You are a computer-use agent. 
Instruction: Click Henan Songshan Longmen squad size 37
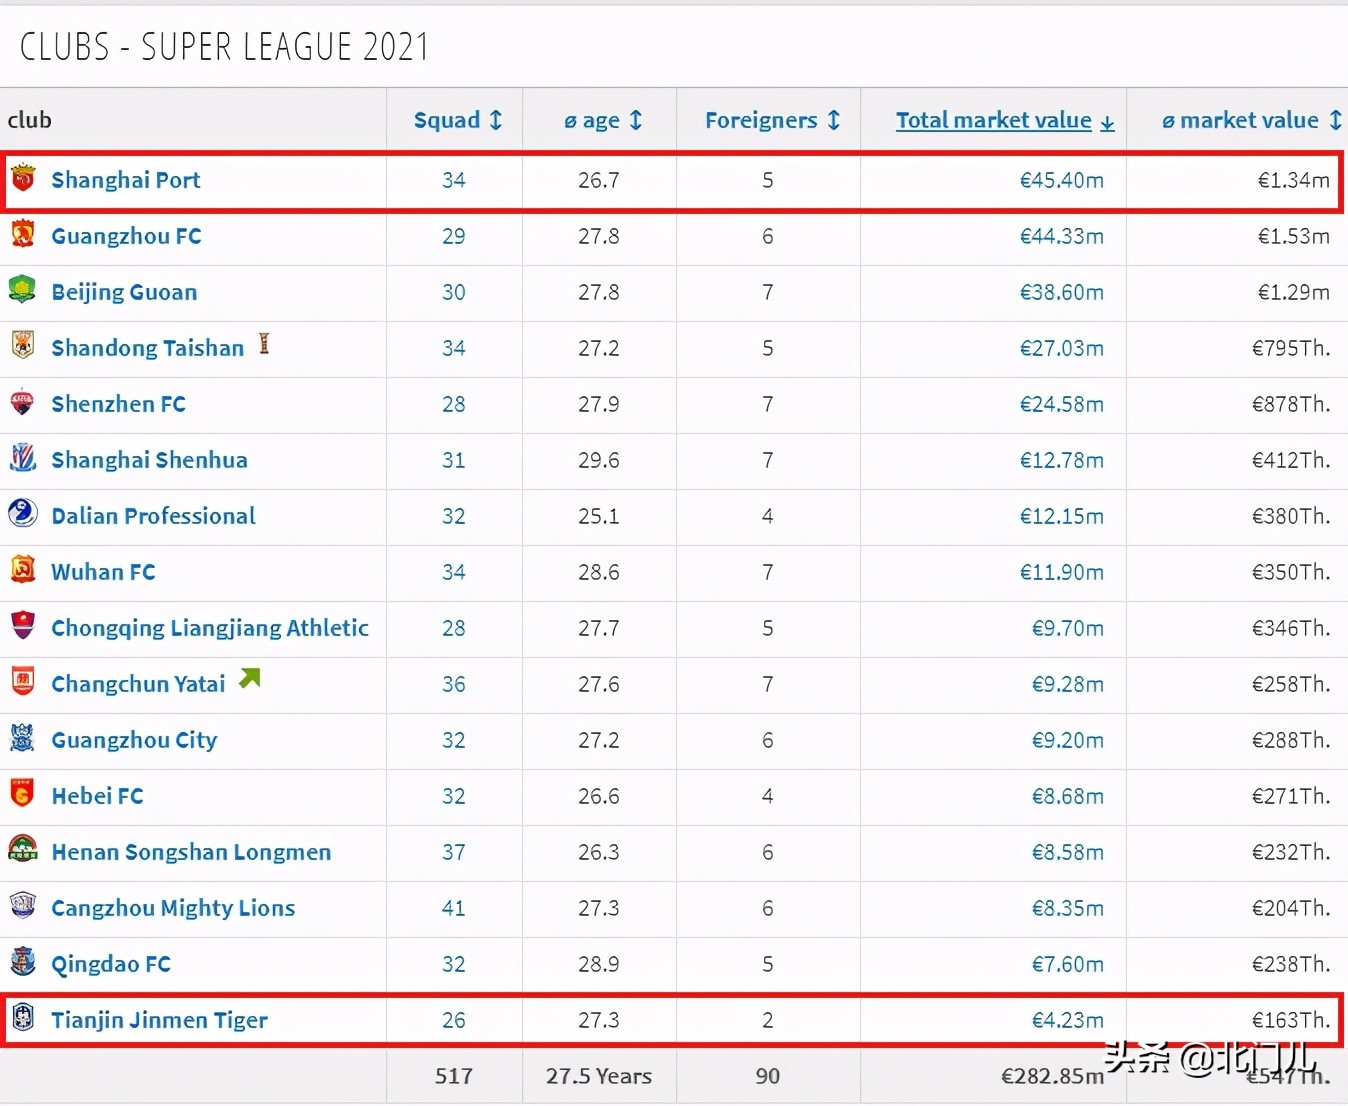click(x=454, y=852)
